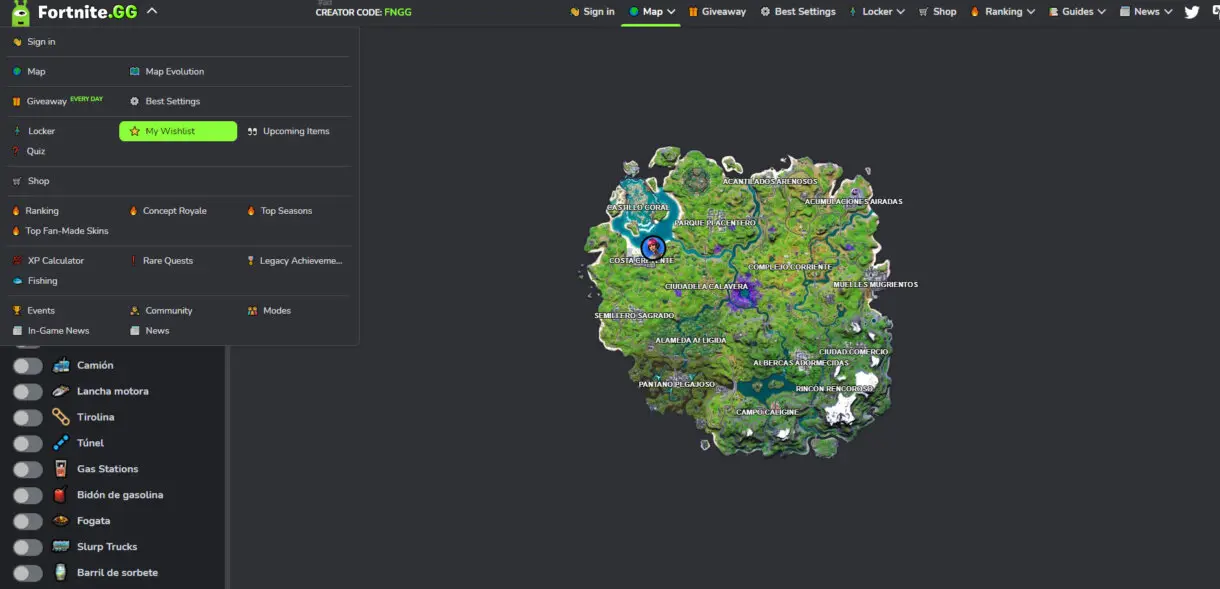Open News in the dropdown menu
The height and width of the screenshot is (589, 1220).
pos(149,331)
